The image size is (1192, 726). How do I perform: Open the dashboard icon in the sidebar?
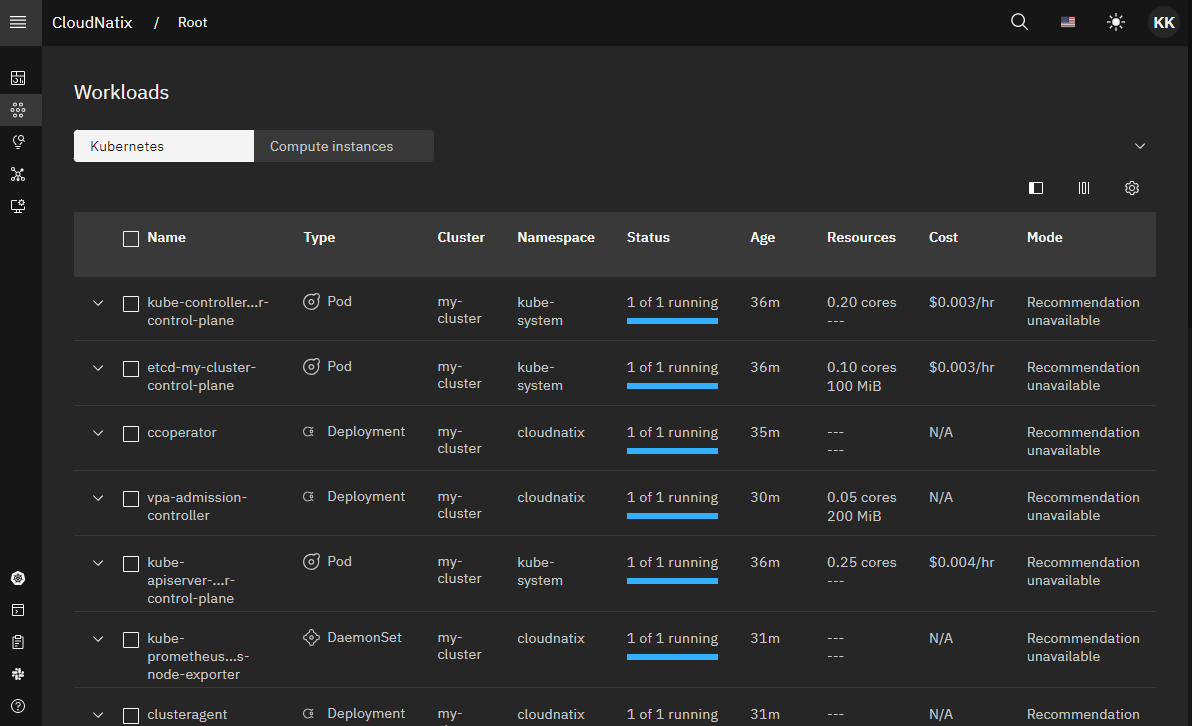pos(18,78)
